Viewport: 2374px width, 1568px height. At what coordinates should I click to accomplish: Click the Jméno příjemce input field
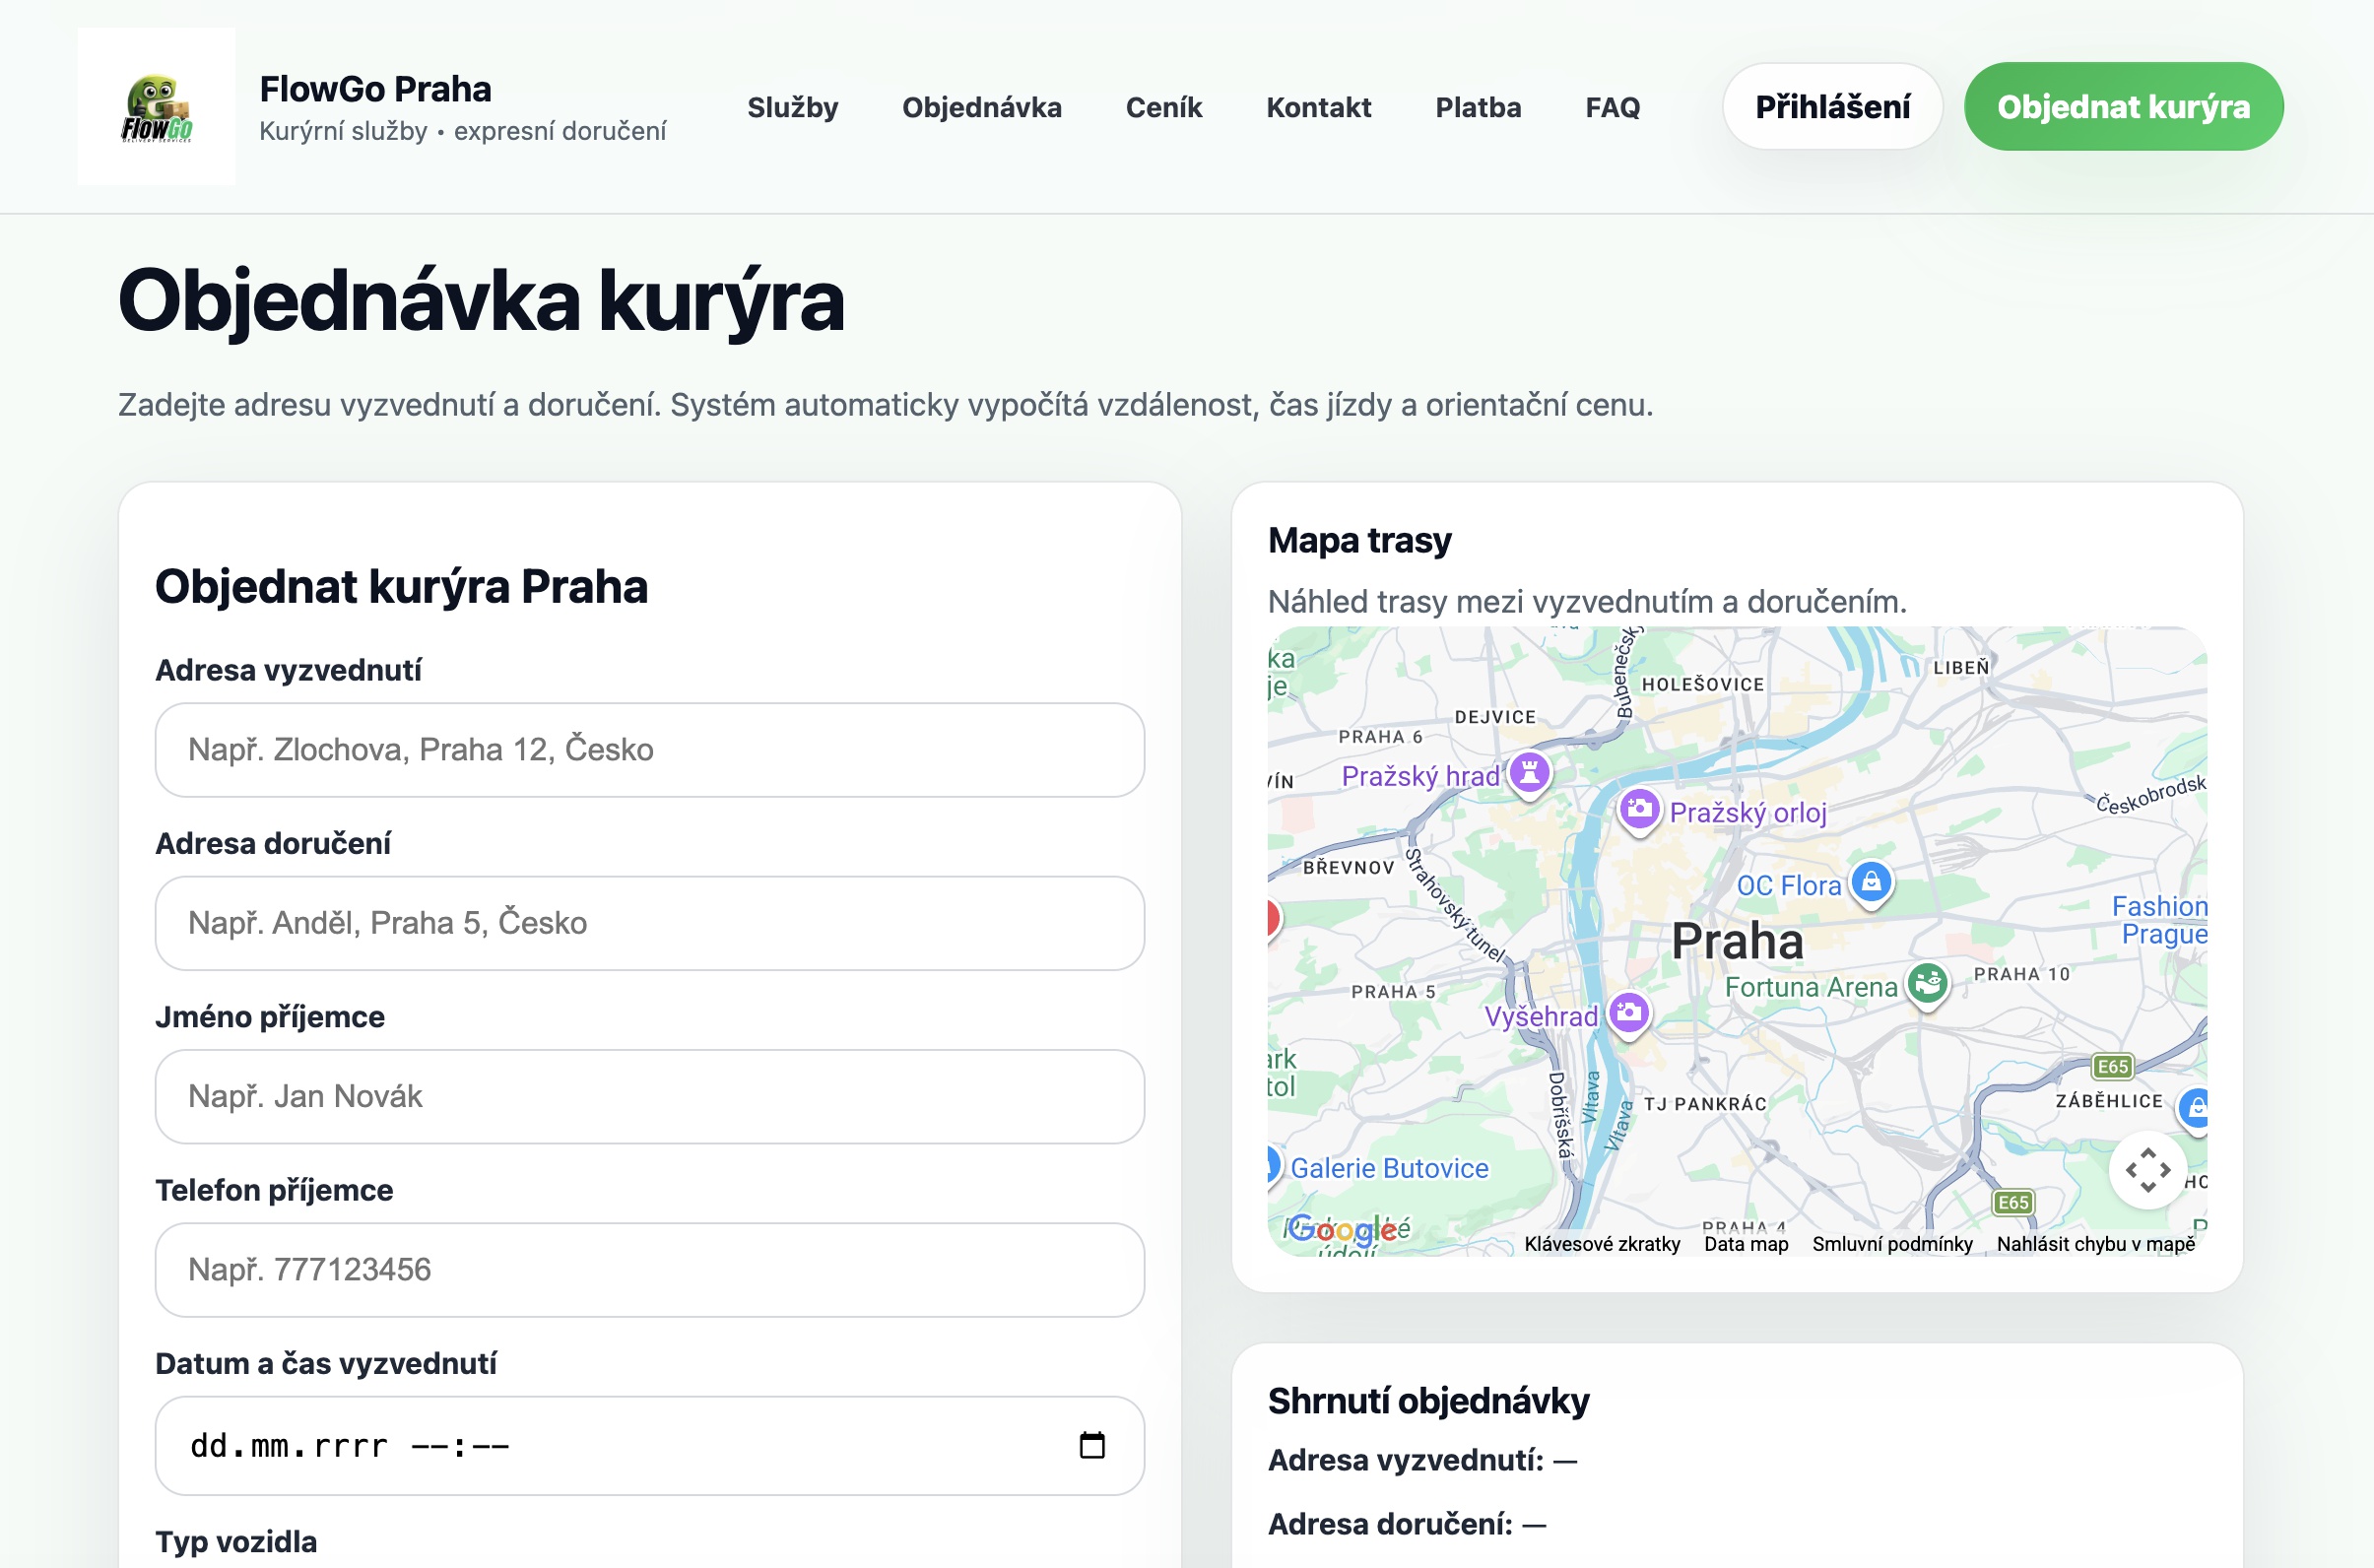tap(650, 1097)
